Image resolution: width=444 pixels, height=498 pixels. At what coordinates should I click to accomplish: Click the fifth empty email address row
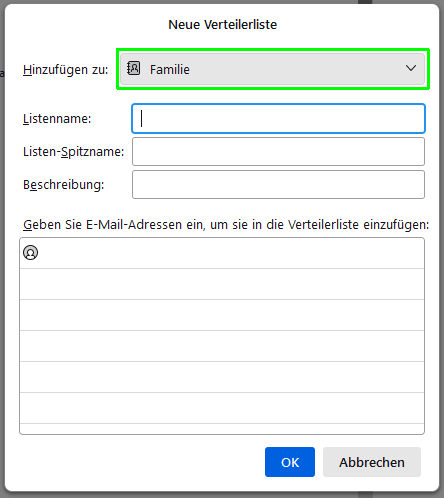(x=222, y=377)
